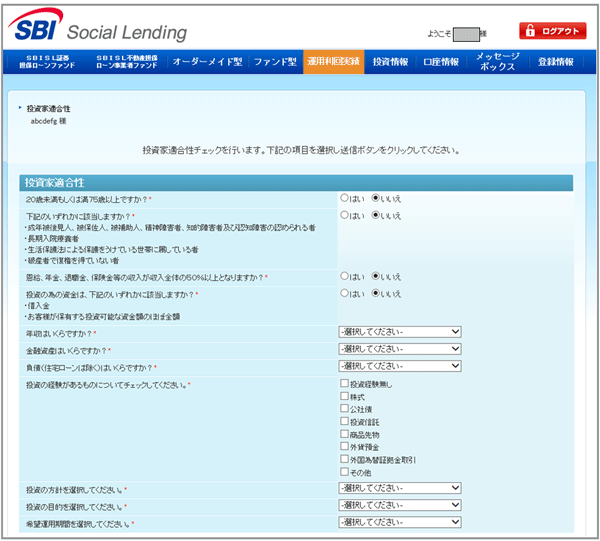Image resolution: width=600 pixels, height=541 pixels.
Task: Open the 年収 annual income dropdown
Action: coord(400,332)
